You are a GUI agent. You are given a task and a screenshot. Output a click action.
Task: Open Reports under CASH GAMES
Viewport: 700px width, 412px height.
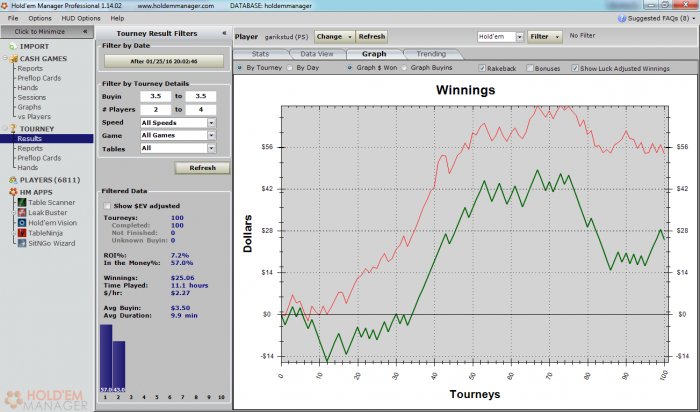(30, 69)
